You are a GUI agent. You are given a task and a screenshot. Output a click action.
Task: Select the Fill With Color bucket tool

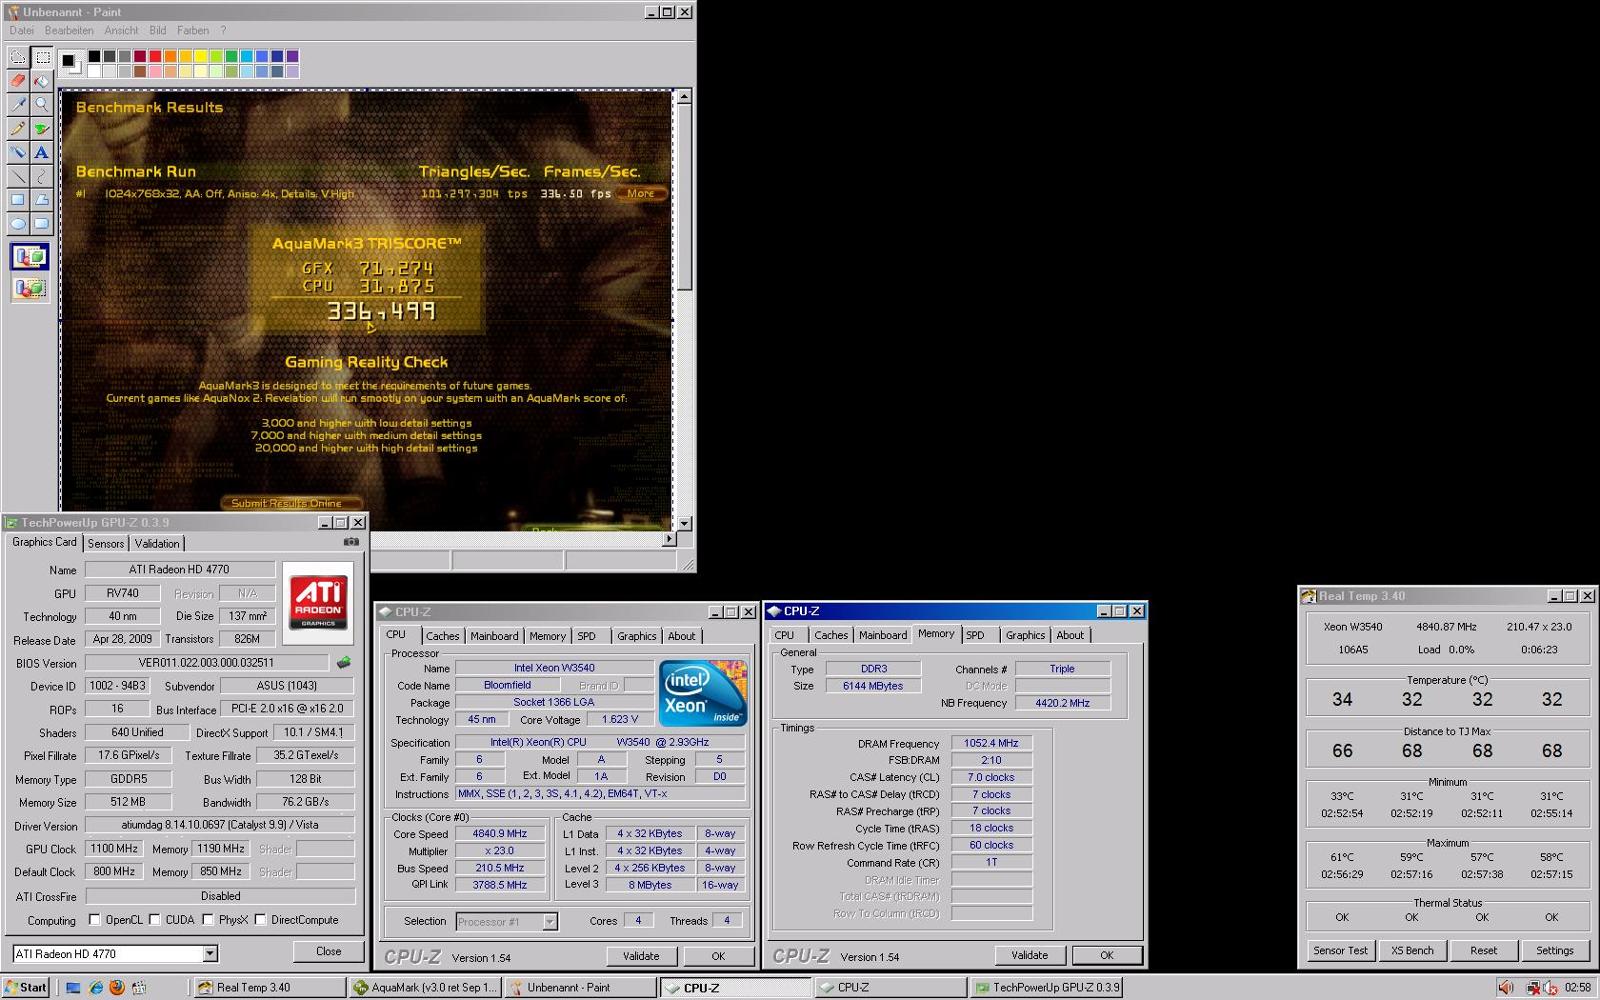(42, 81)
